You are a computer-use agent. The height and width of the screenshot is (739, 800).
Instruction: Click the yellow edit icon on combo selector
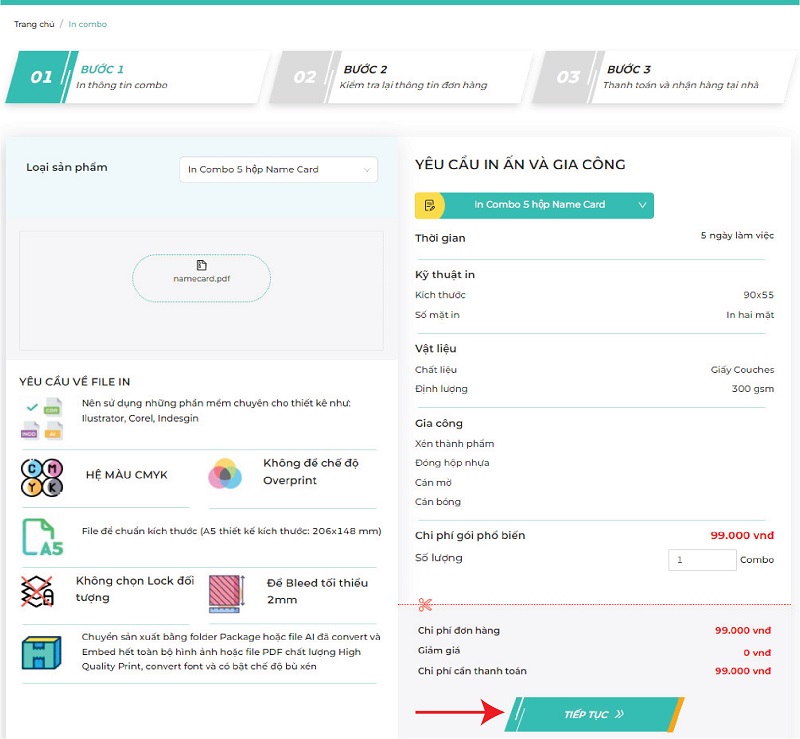(x=429, y=205)
